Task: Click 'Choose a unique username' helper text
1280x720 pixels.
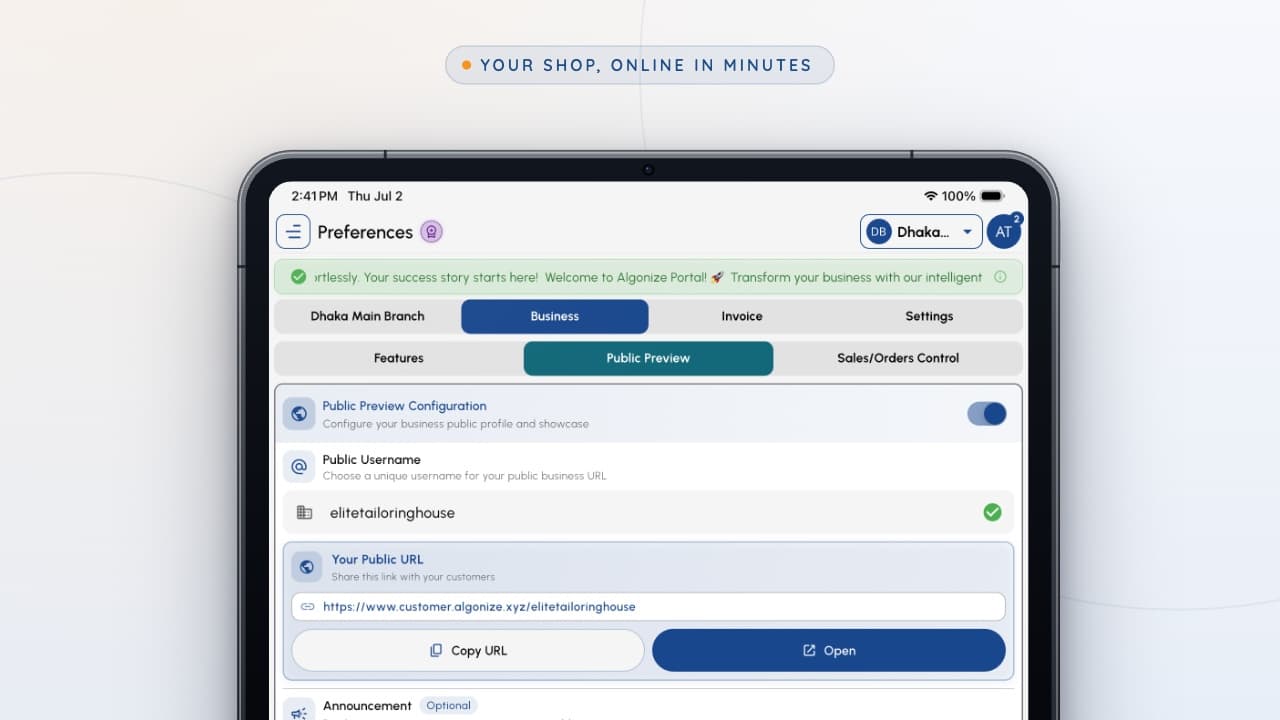Action: click(464, 476)
